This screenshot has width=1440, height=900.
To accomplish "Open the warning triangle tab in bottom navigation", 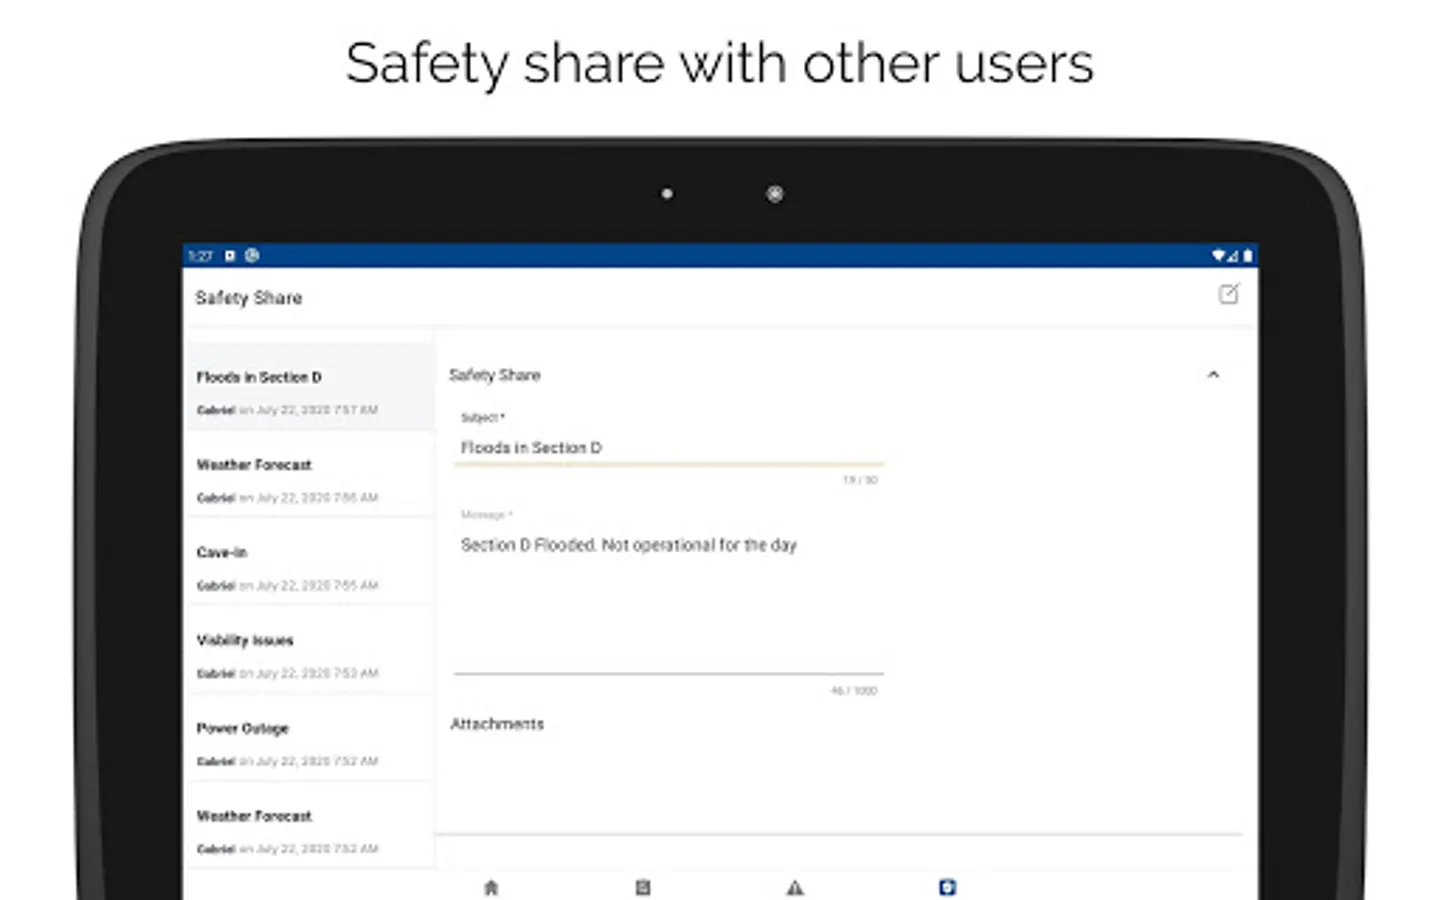I will point(795,887).
